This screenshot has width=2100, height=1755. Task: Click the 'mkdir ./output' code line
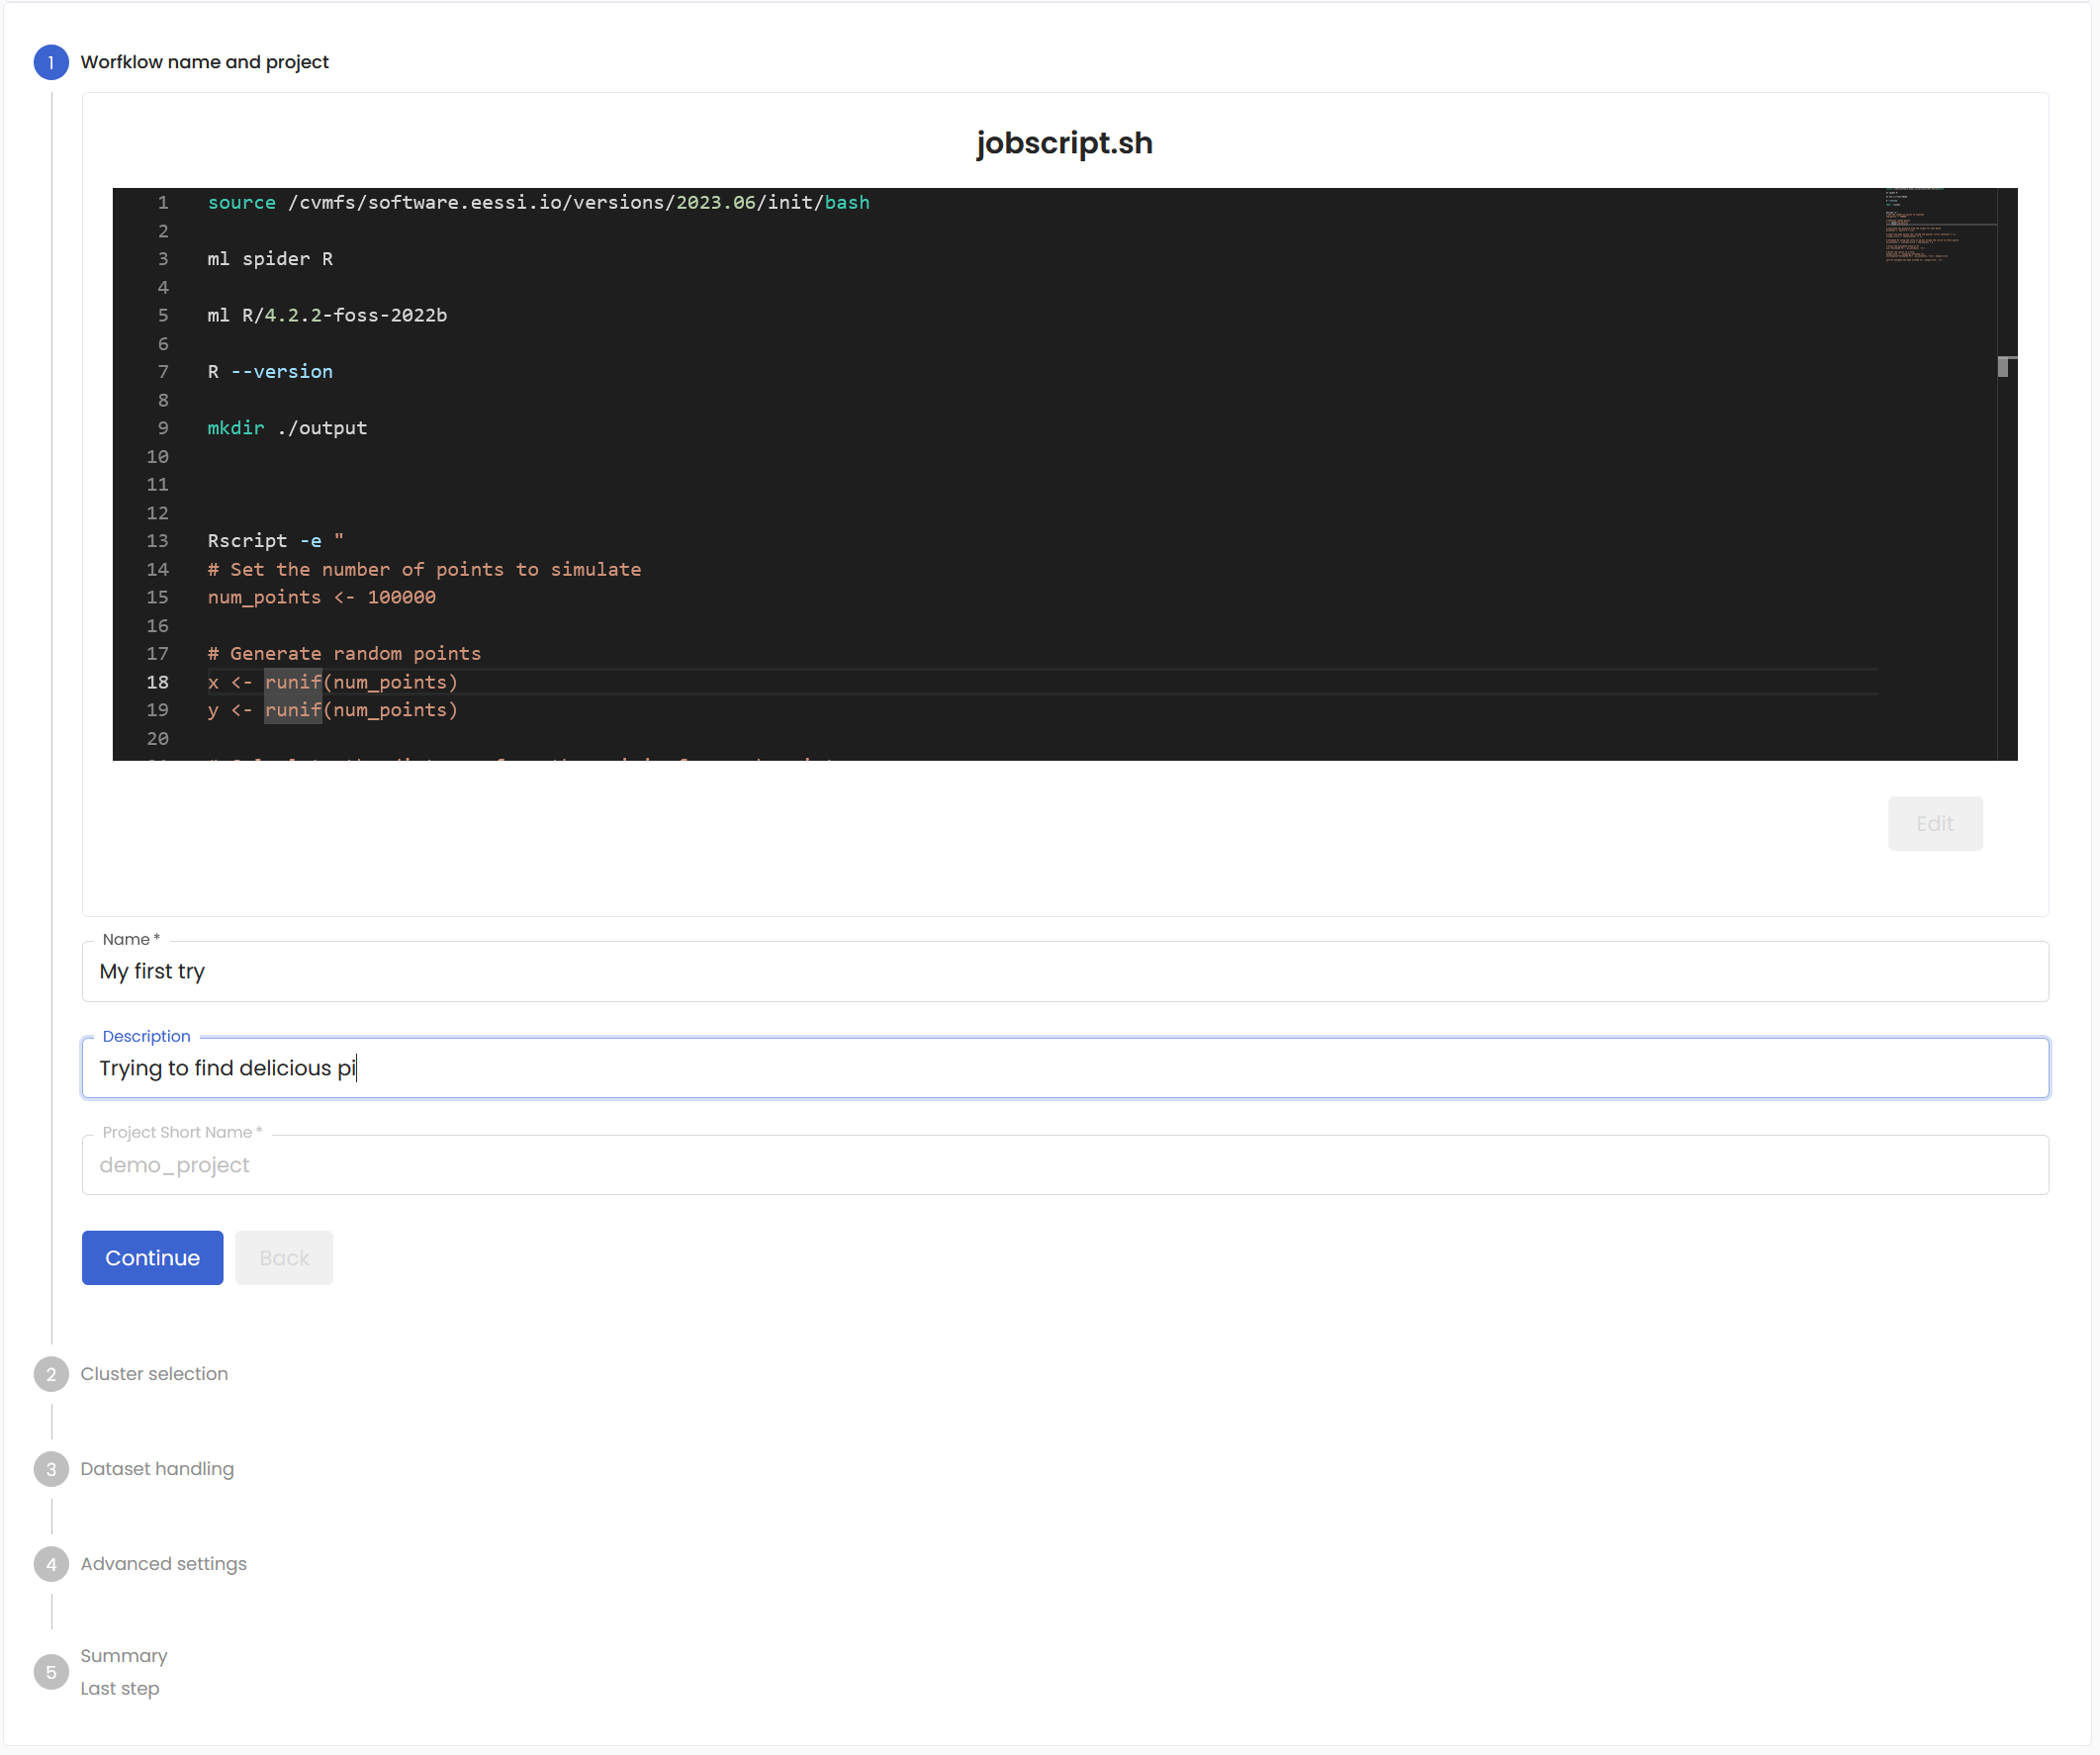pyautogui.click(x=287, y=428)
